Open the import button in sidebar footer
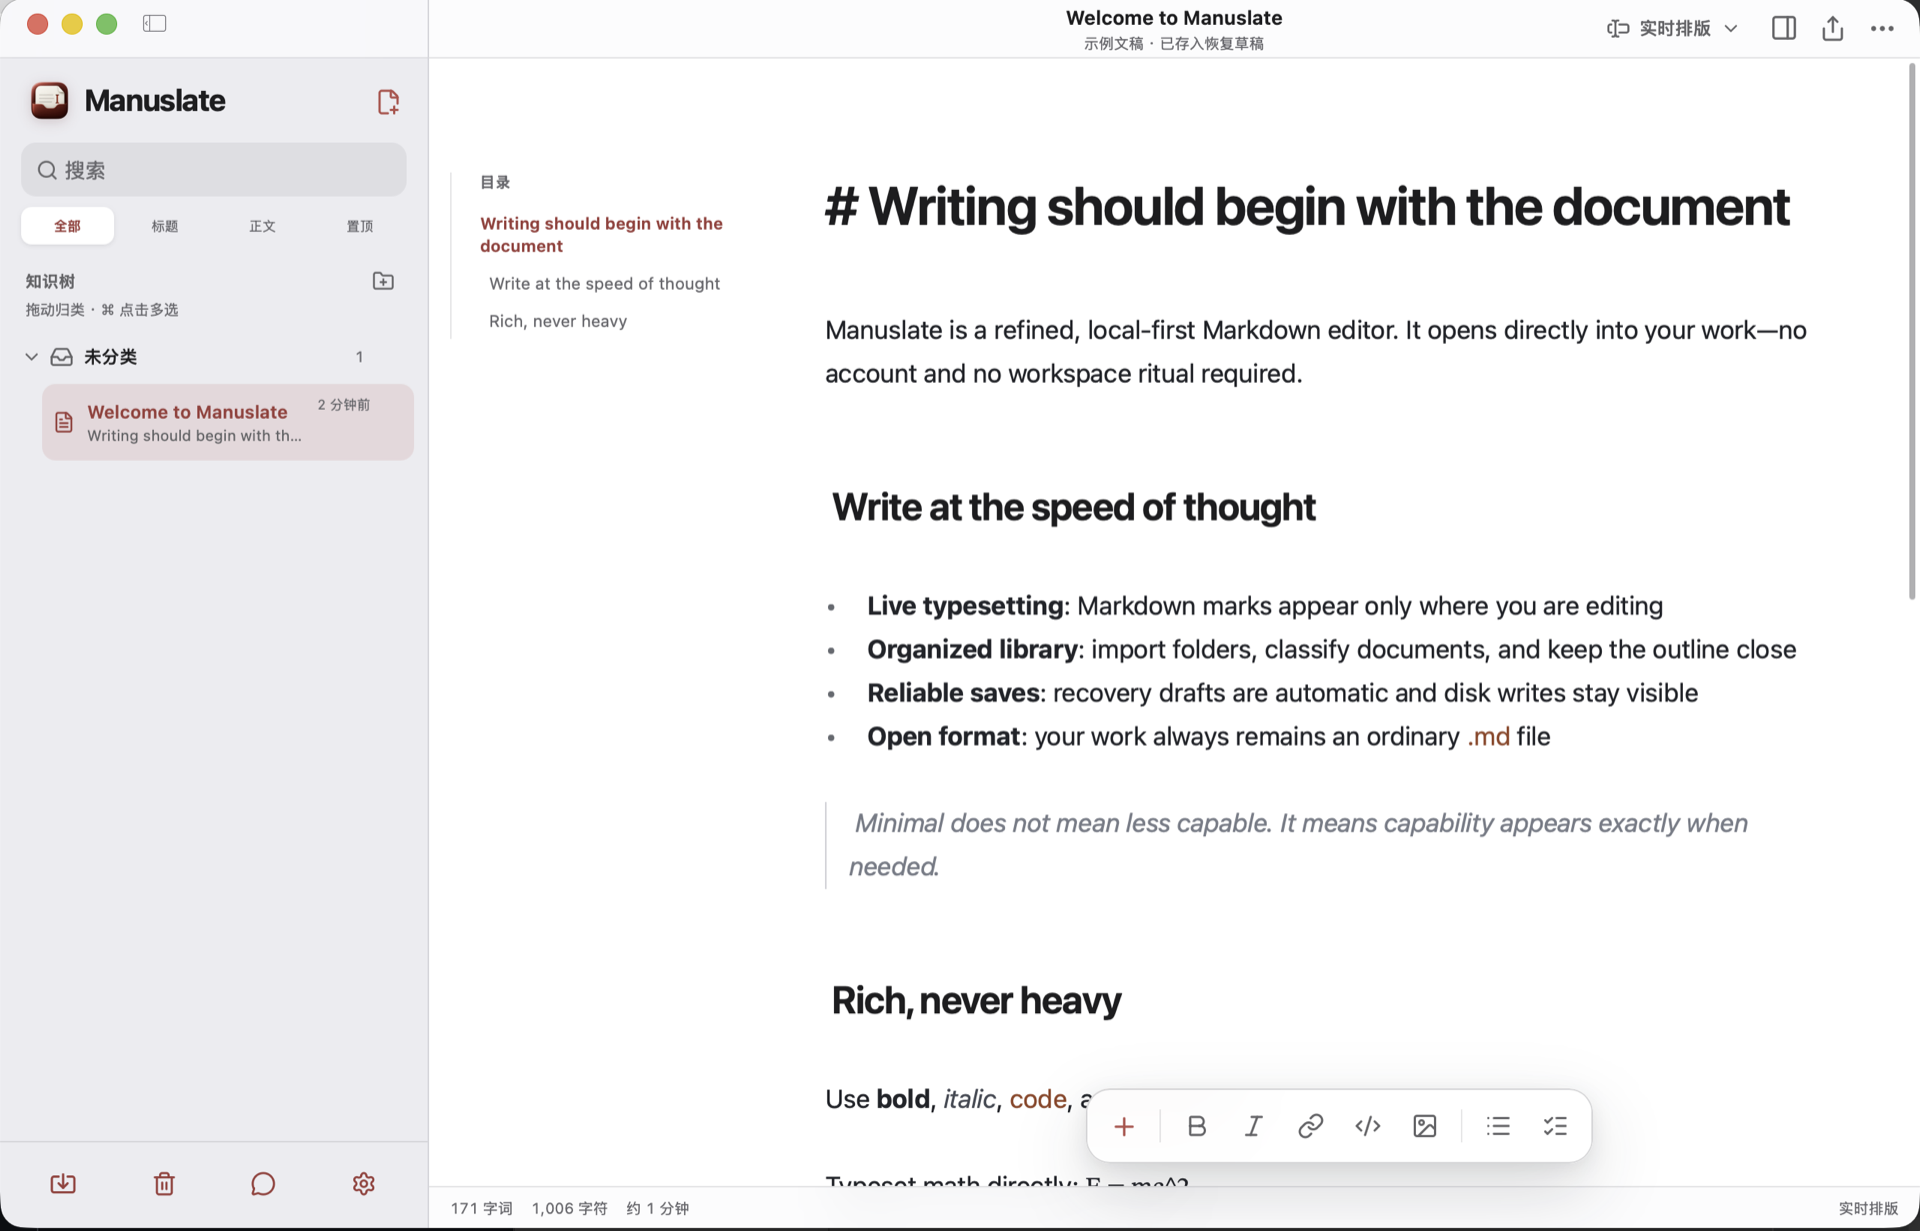The height and width of the screenshot is (1231, 1920). pyautogui.click(x=63, y=1184)
